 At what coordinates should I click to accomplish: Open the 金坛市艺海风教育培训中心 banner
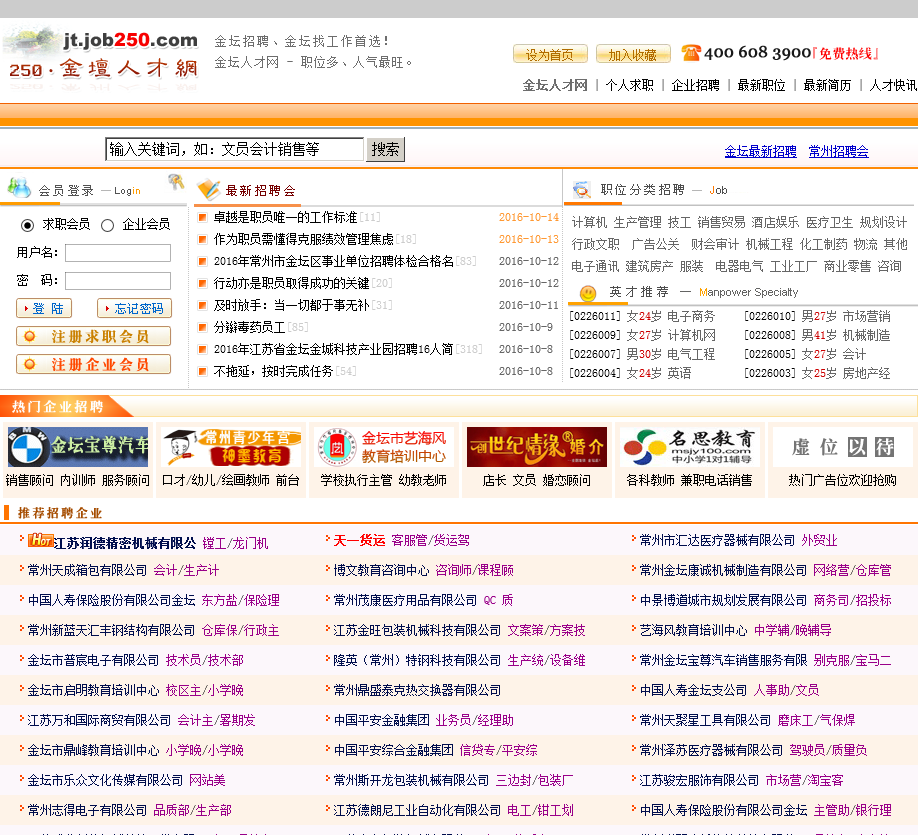pyautogui.click(x=384, y=447)
